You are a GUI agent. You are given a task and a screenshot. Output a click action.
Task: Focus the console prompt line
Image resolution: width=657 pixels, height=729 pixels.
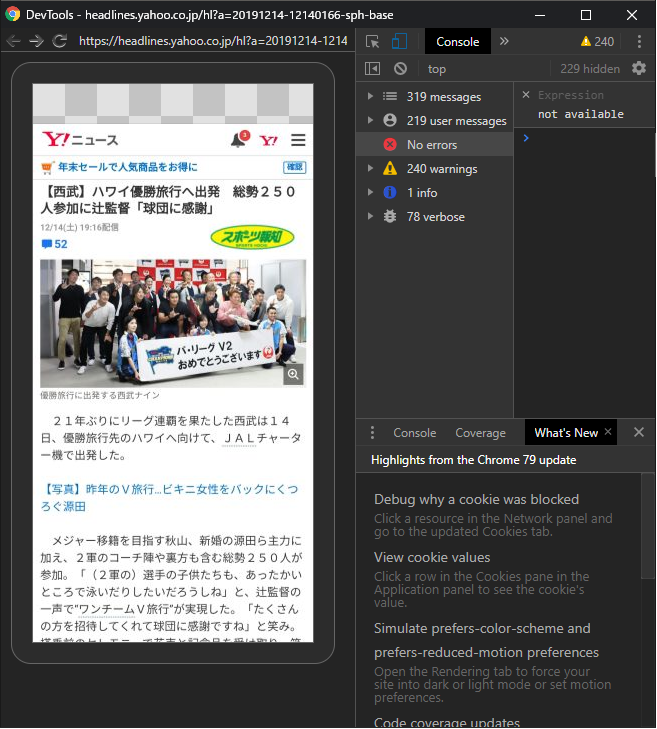(x=588, y=138)
